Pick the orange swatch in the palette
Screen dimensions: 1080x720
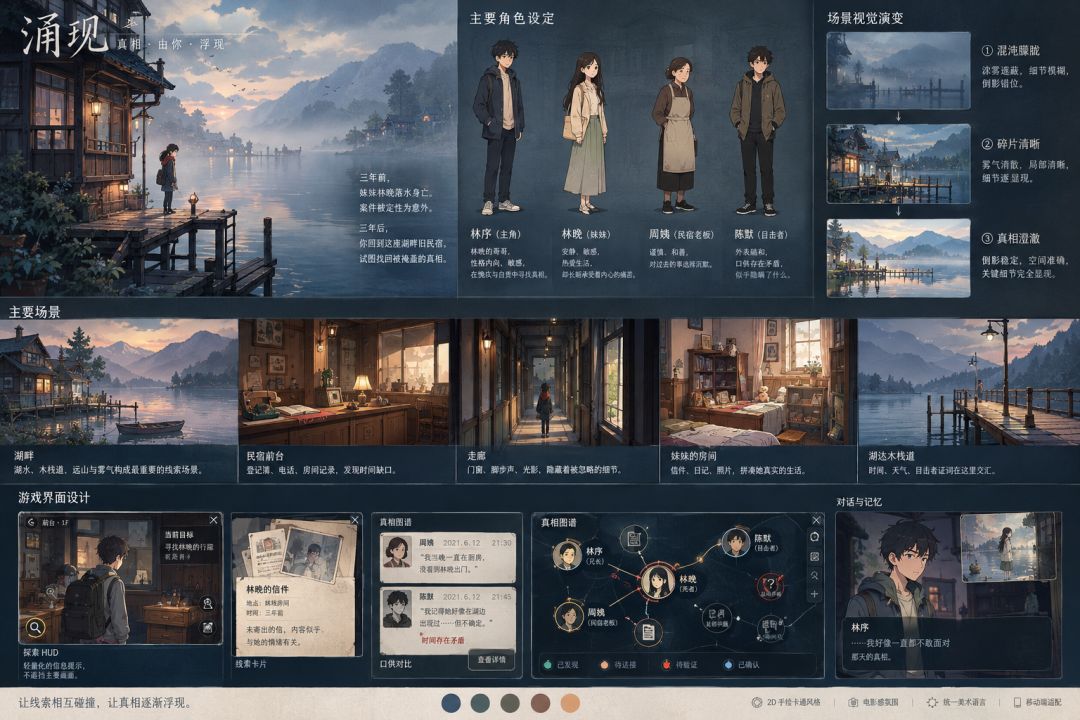coord(570,703)
